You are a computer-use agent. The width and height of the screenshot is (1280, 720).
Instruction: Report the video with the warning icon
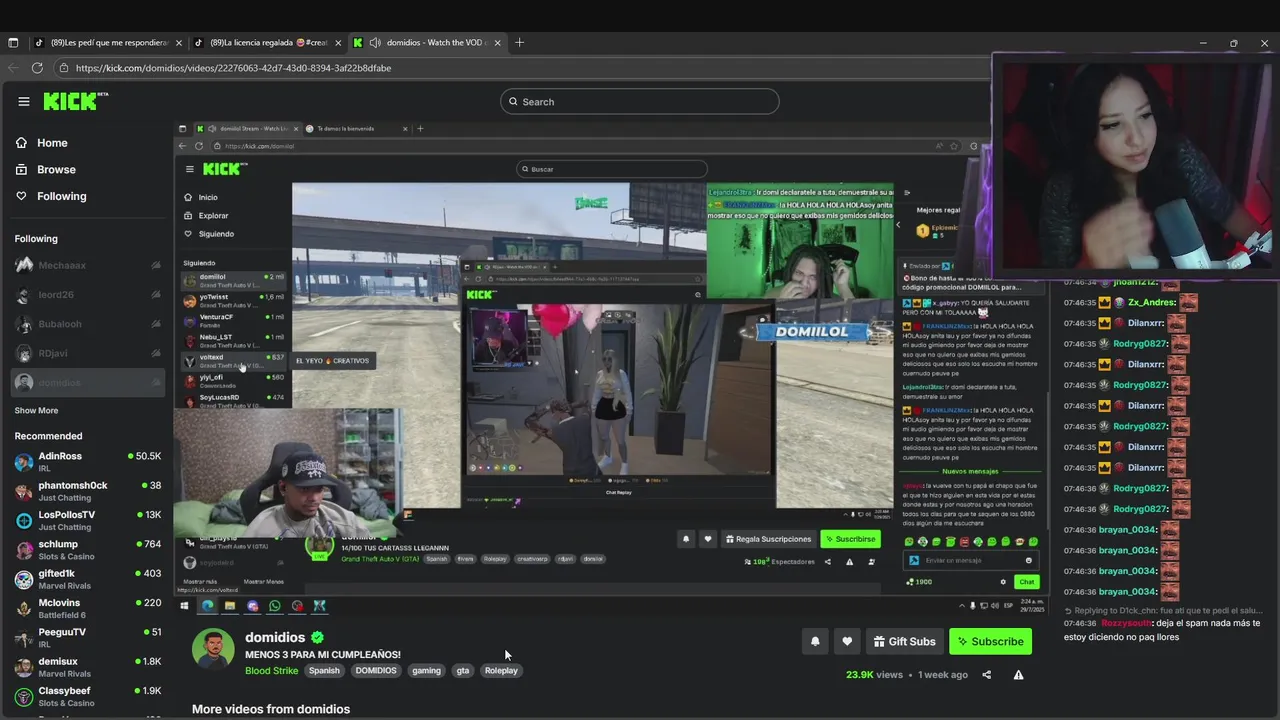click(x=1018, y=675)
